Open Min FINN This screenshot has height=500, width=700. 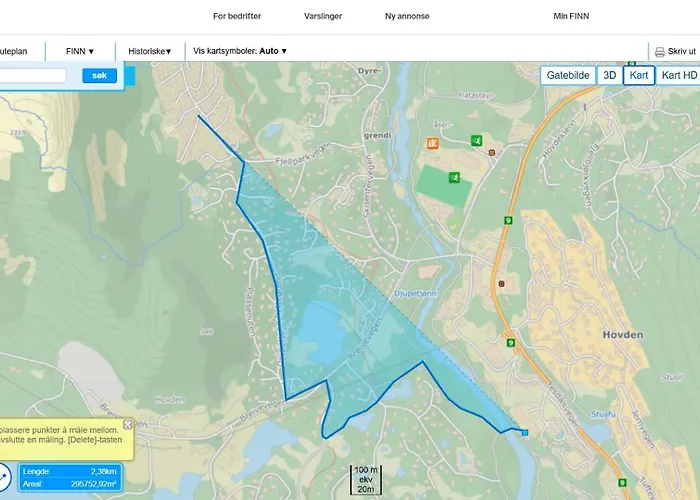click(571, 16)
